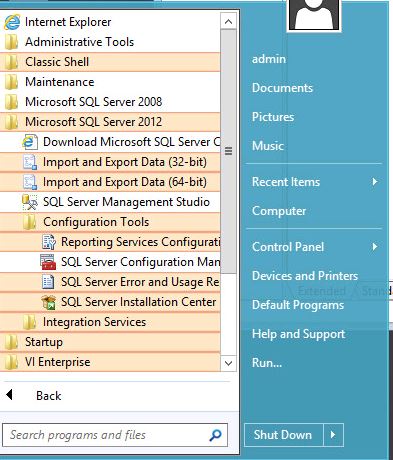The height and width of the screenshot is (460, 393).
Task: Click the user account picture
Action: pos(313,15)
